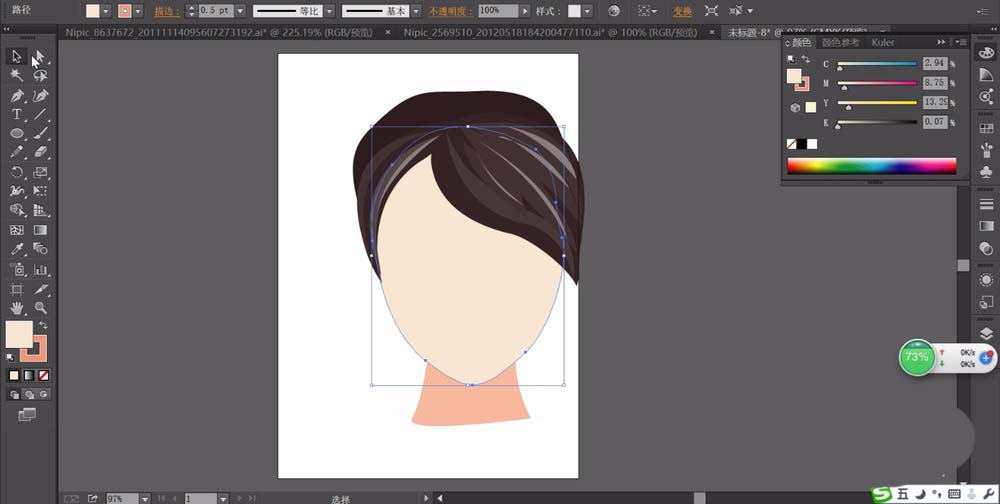Viewport: 1000px width, 504px height.
Task: Select the Pen tool
Action: (17, 96)
